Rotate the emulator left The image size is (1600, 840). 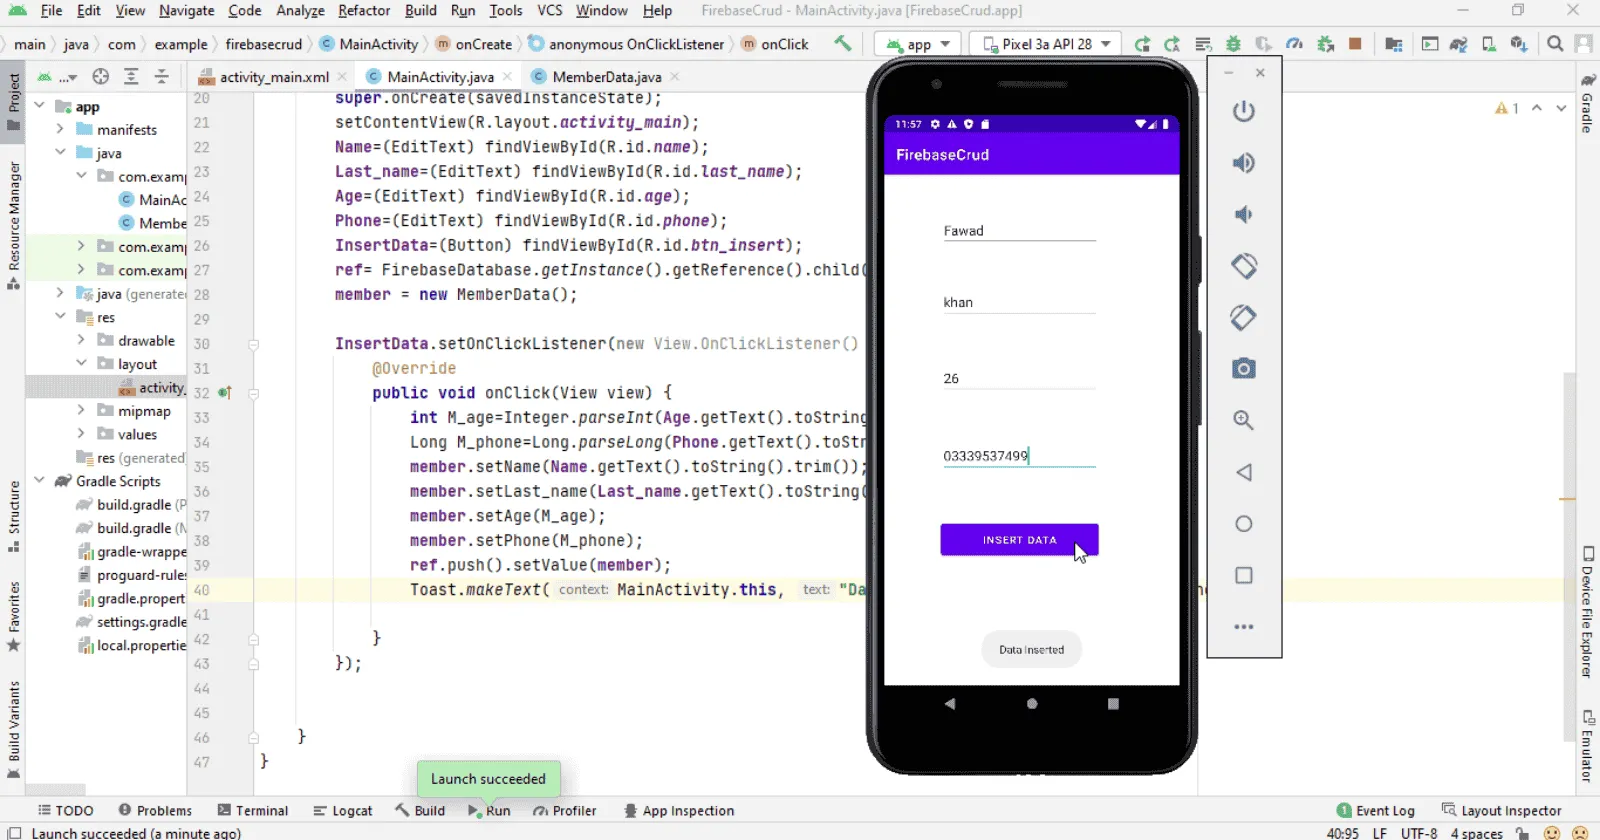(1244, 266)
